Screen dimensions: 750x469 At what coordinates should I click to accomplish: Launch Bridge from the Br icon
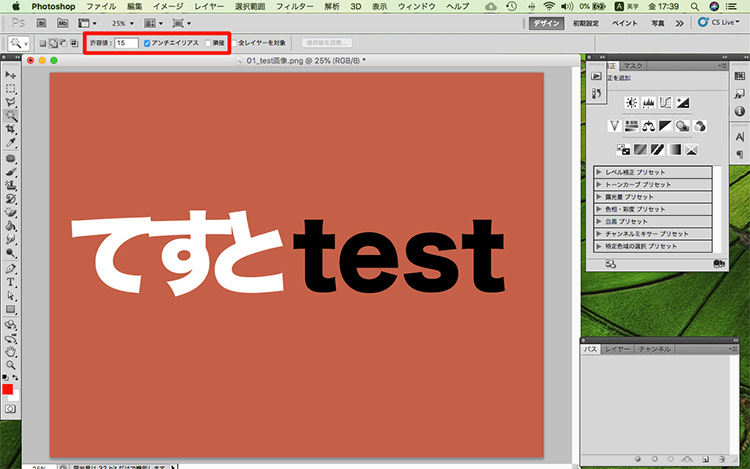tap(41, 23)
